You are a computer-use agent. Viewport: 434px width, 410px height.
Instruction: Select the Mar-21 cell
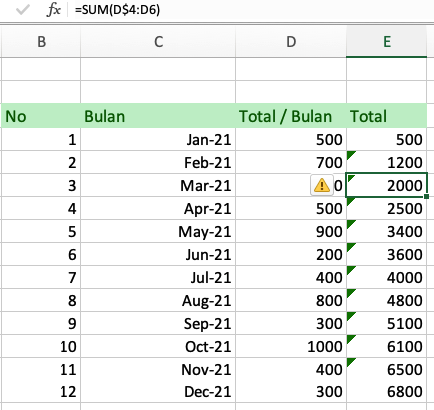[158, 185]
